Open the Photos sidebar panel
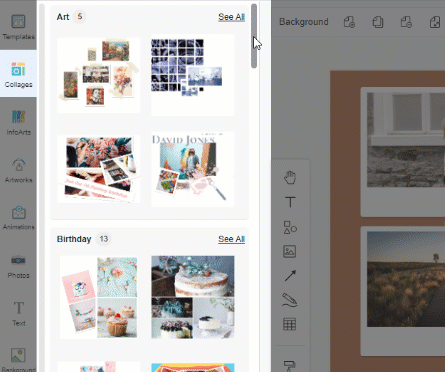445x372 pixels. pos(18,266)
